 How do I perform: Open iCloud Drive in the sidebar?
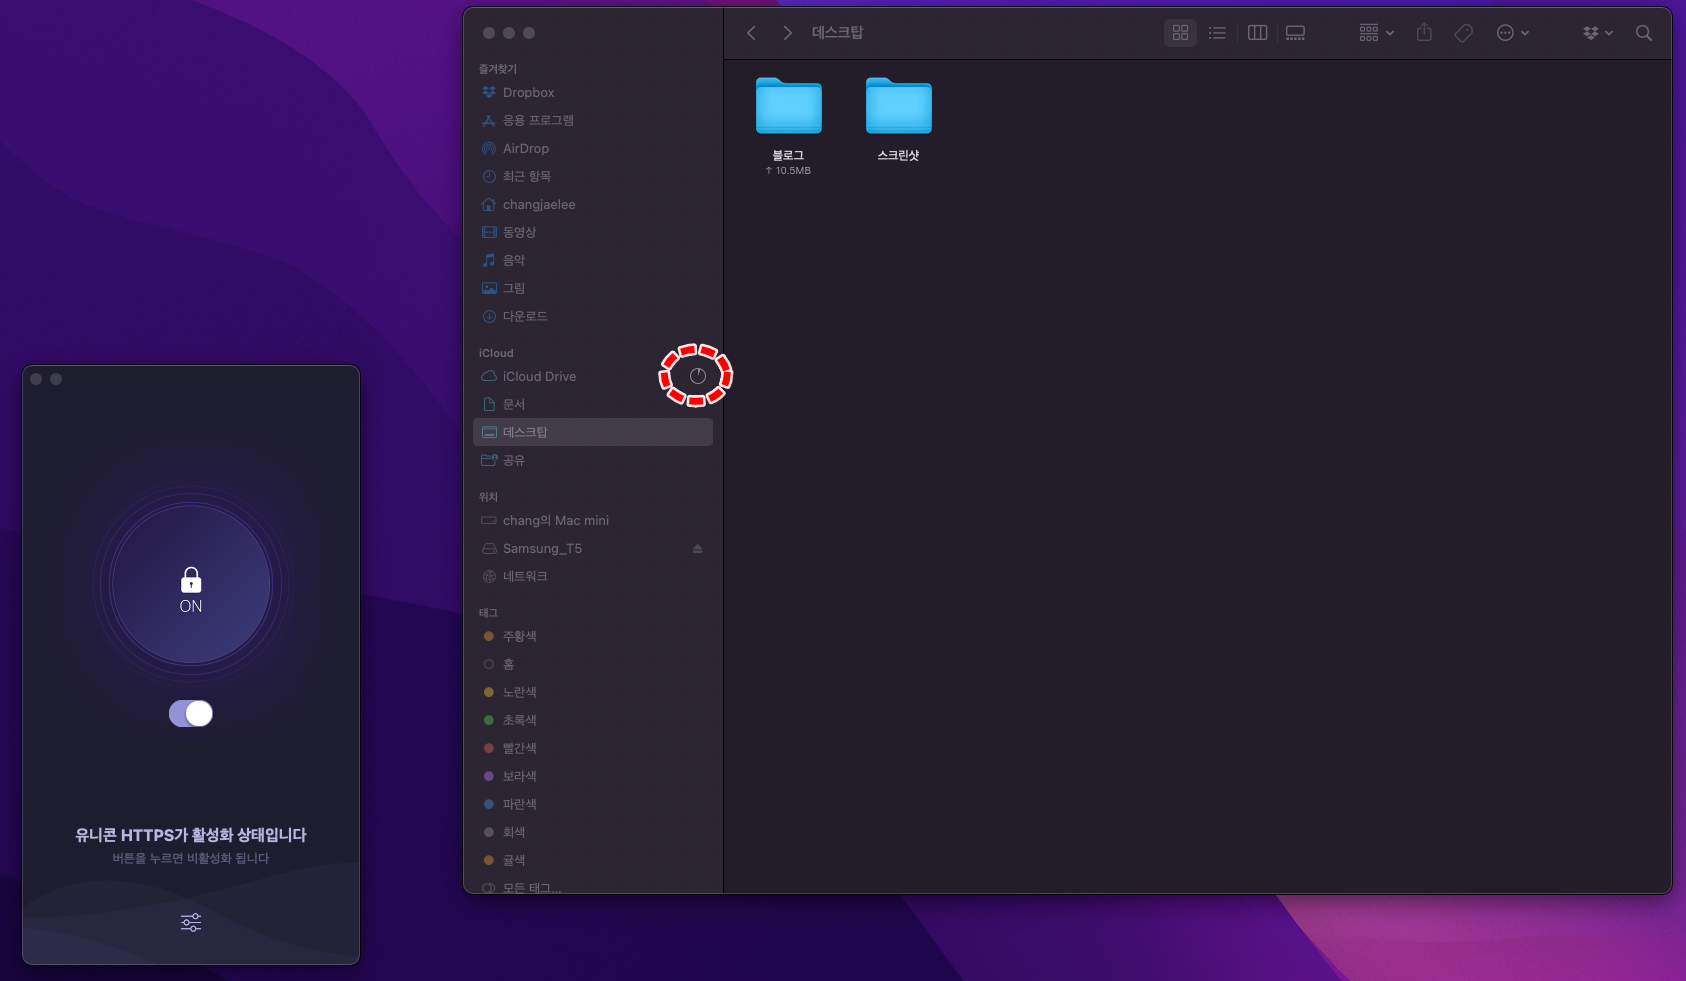pos(593,376)
